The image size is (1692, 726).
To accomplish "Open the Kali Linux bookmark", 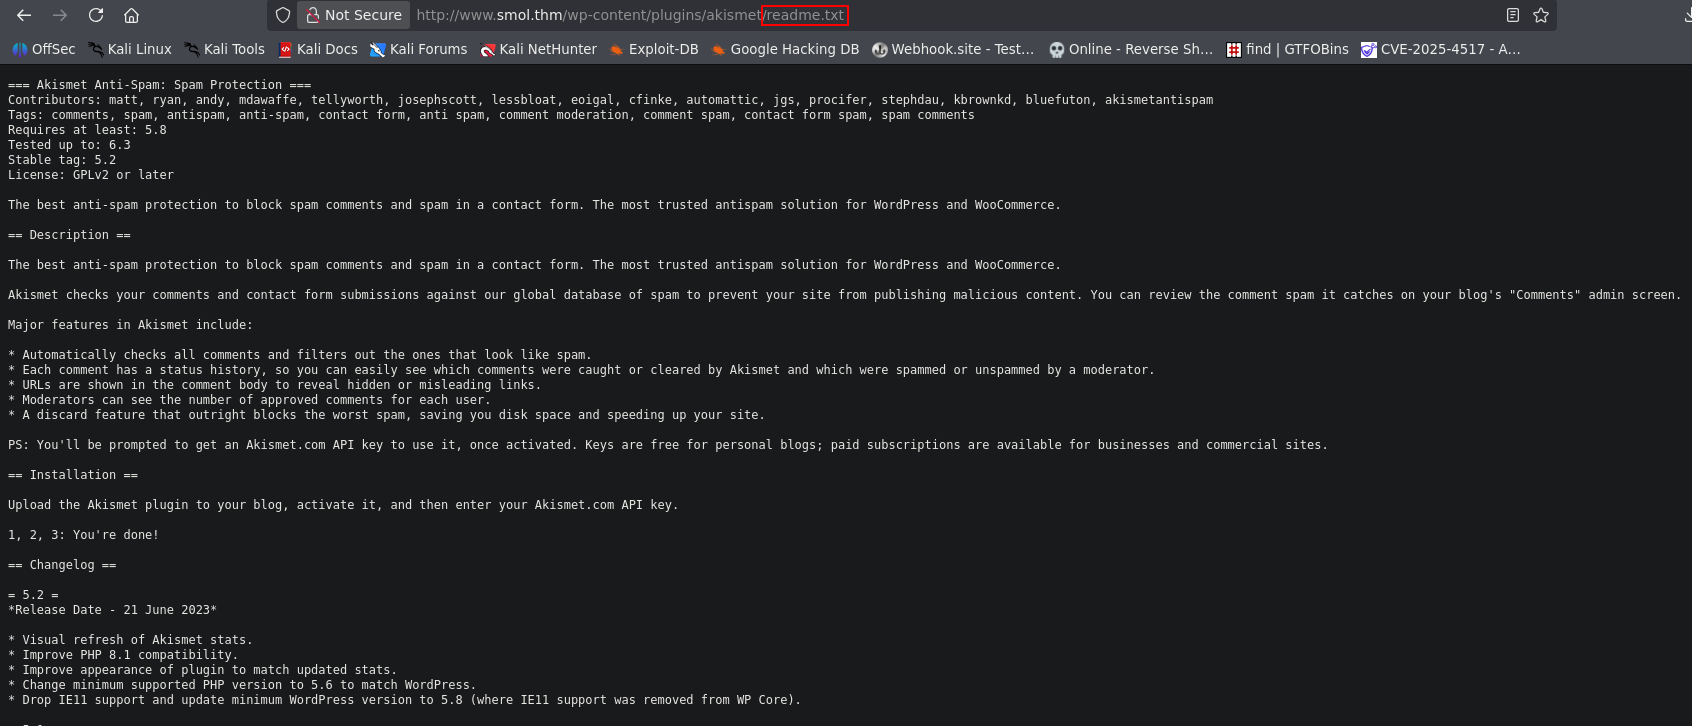I will click(x=130, y=49).
